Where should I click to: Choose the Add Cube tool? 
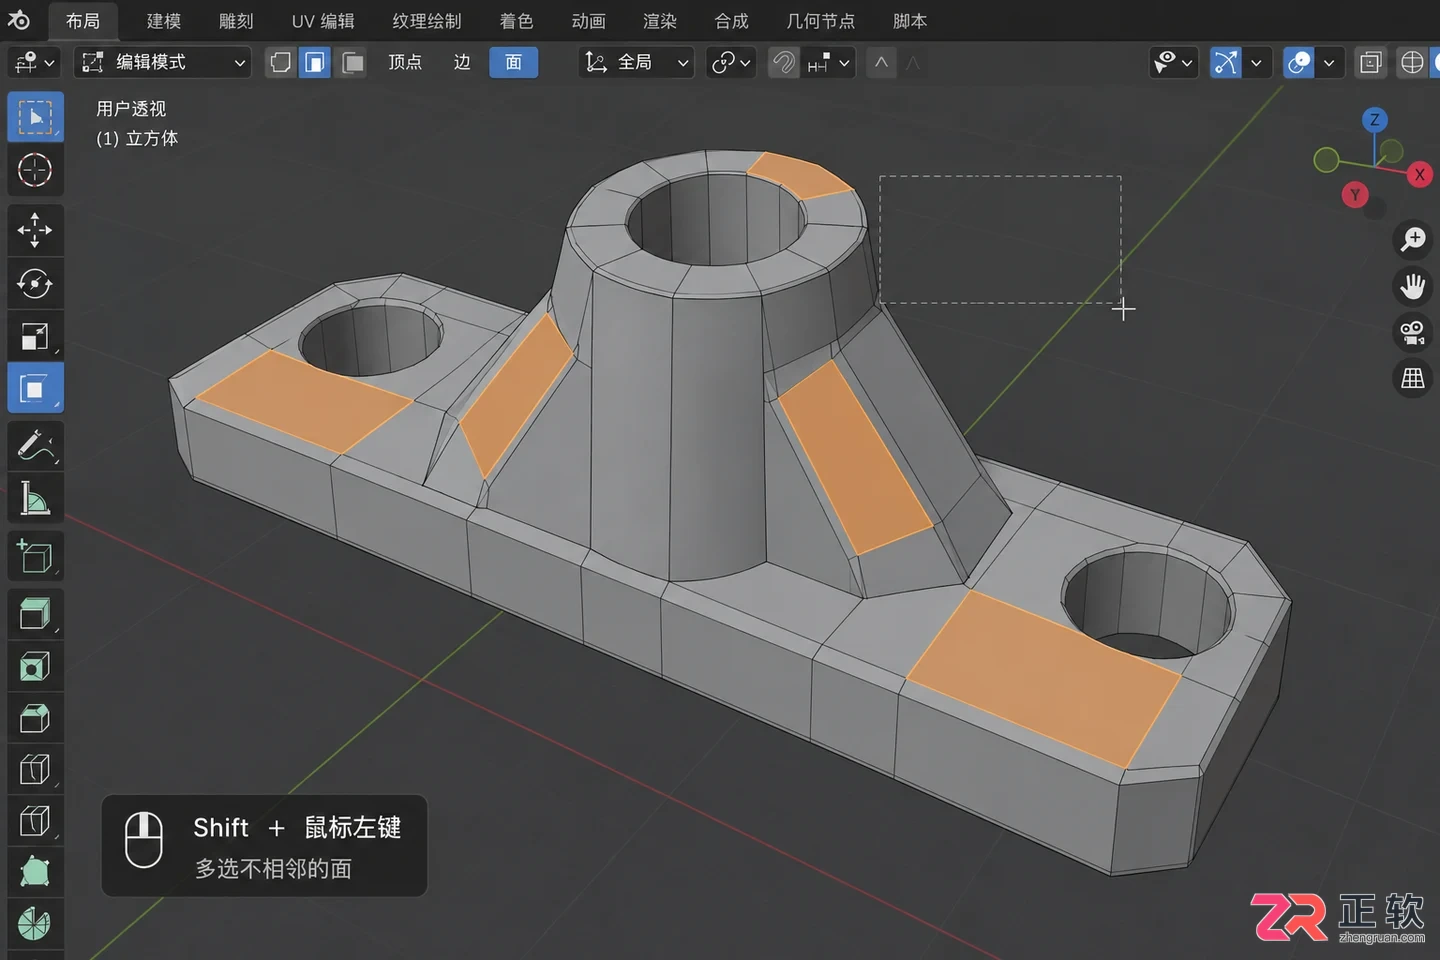coord(35,556)
